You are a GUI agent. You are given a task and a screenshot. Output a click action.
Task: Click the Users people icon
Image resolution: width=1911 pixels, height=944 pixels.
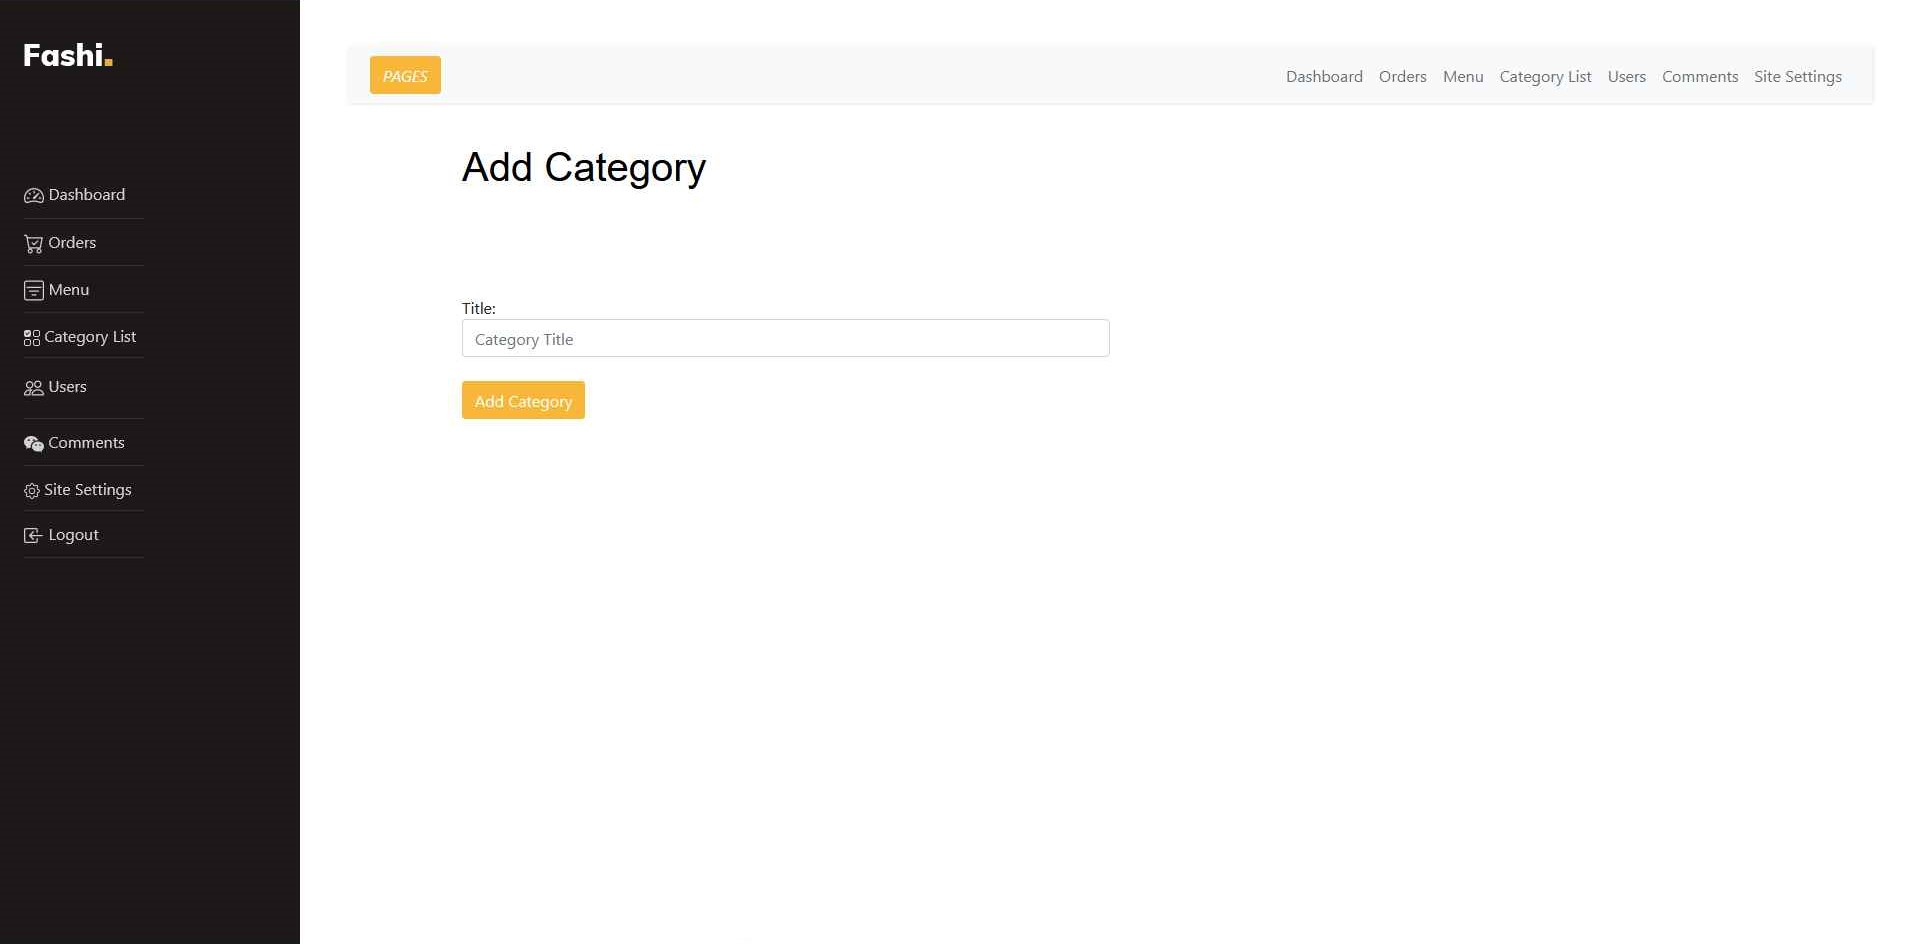point(33,388)
